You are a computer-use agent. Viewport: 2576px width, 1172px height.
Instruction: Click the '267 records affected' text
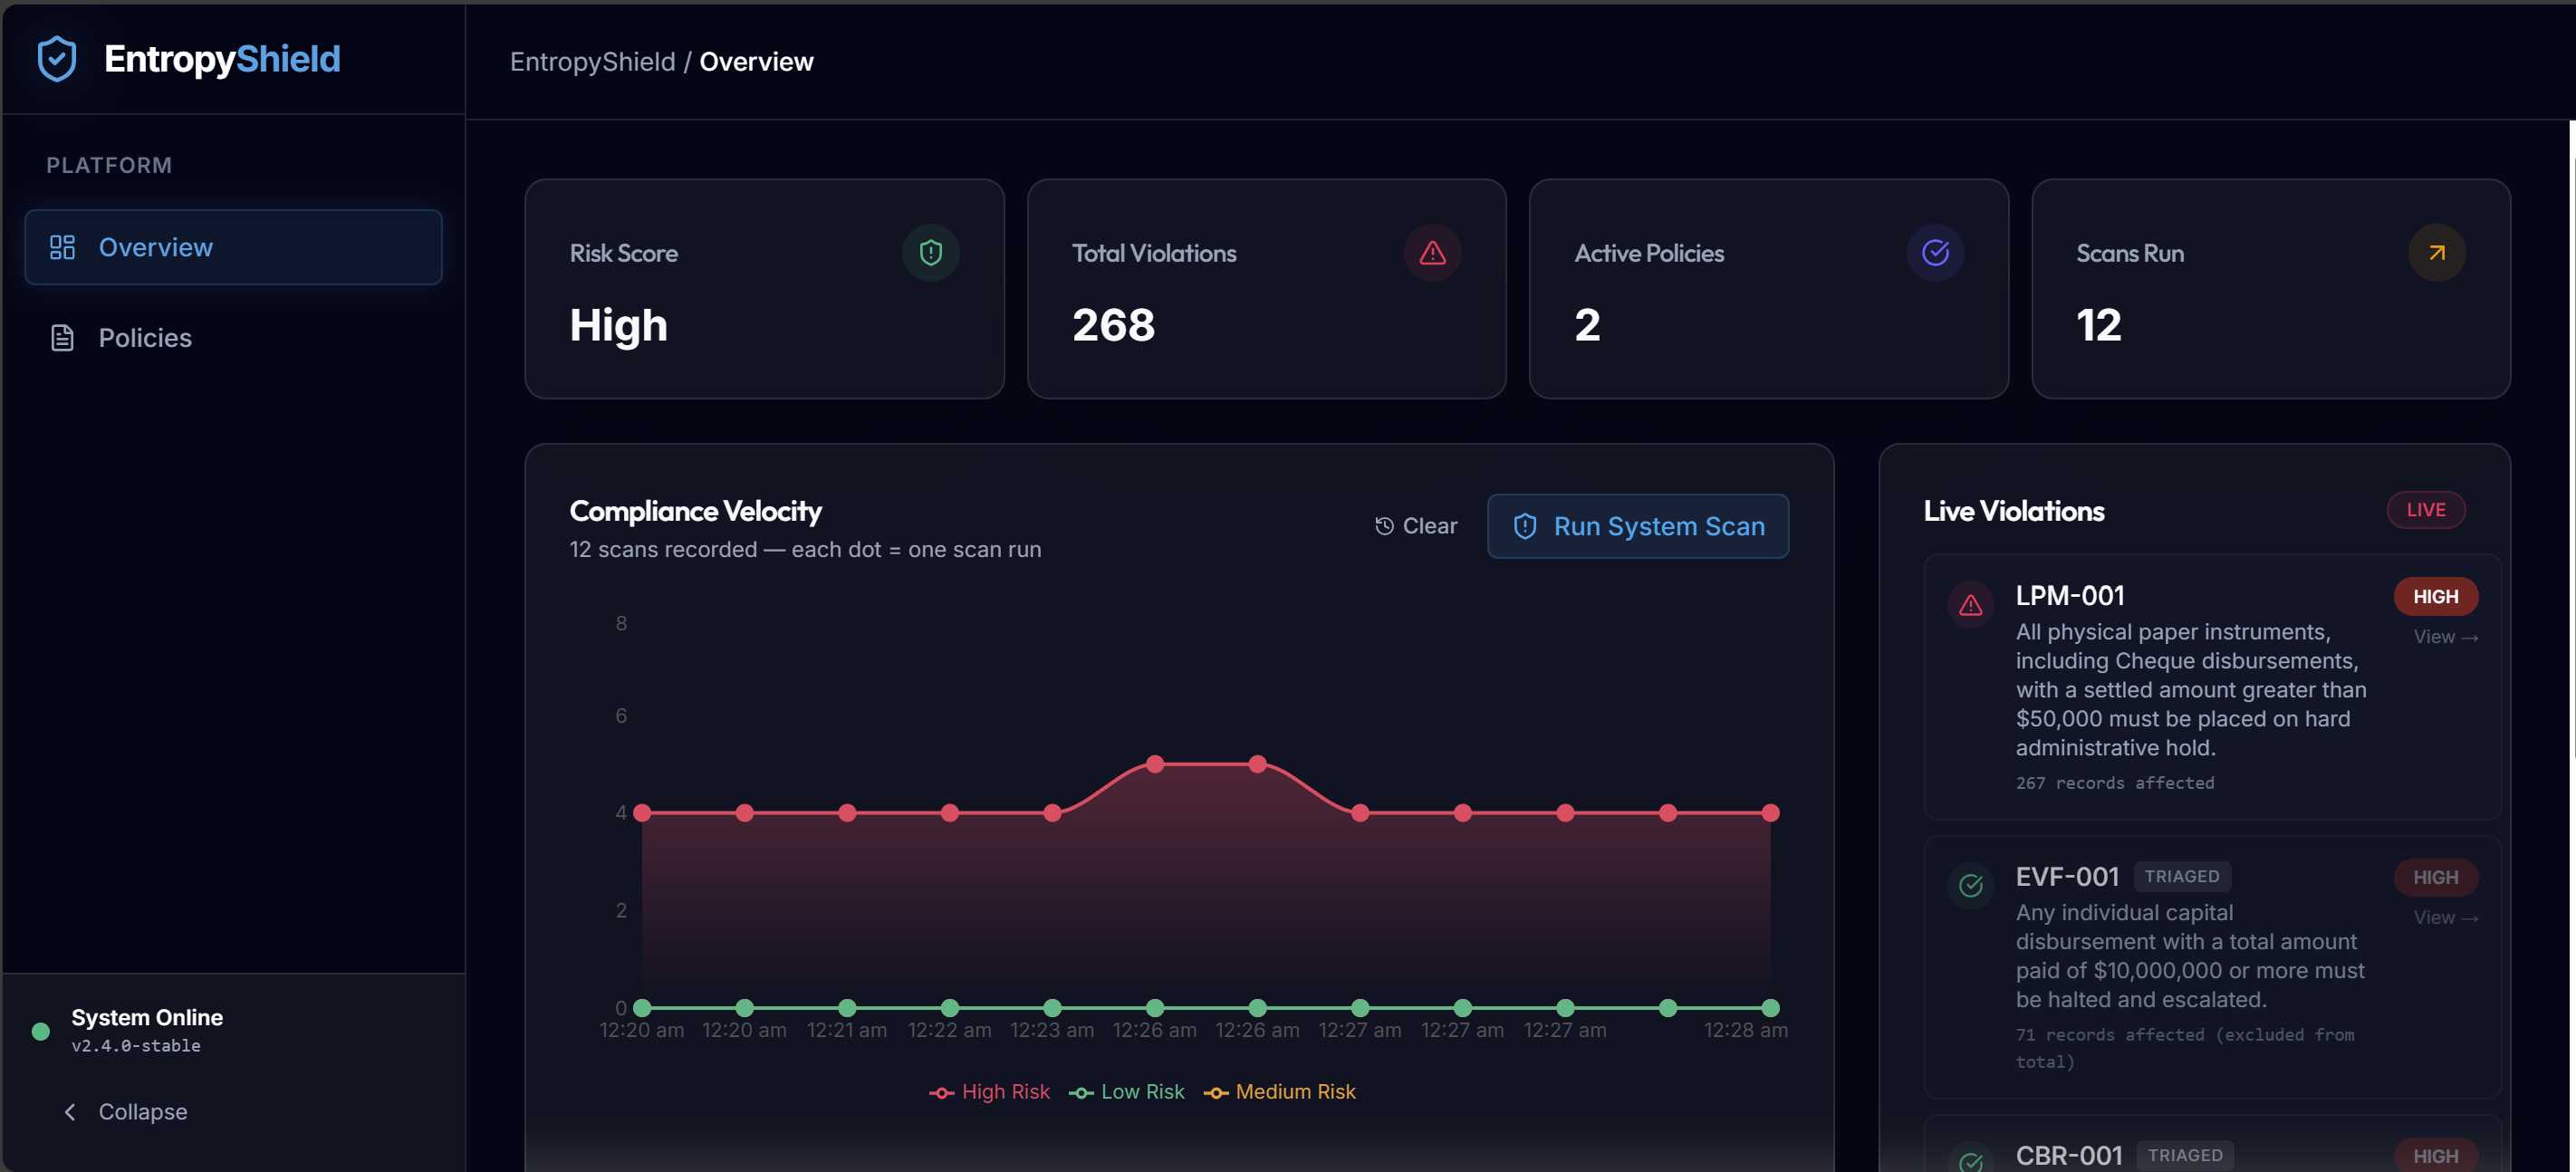pyautogui.click(x=2114, y=783)
